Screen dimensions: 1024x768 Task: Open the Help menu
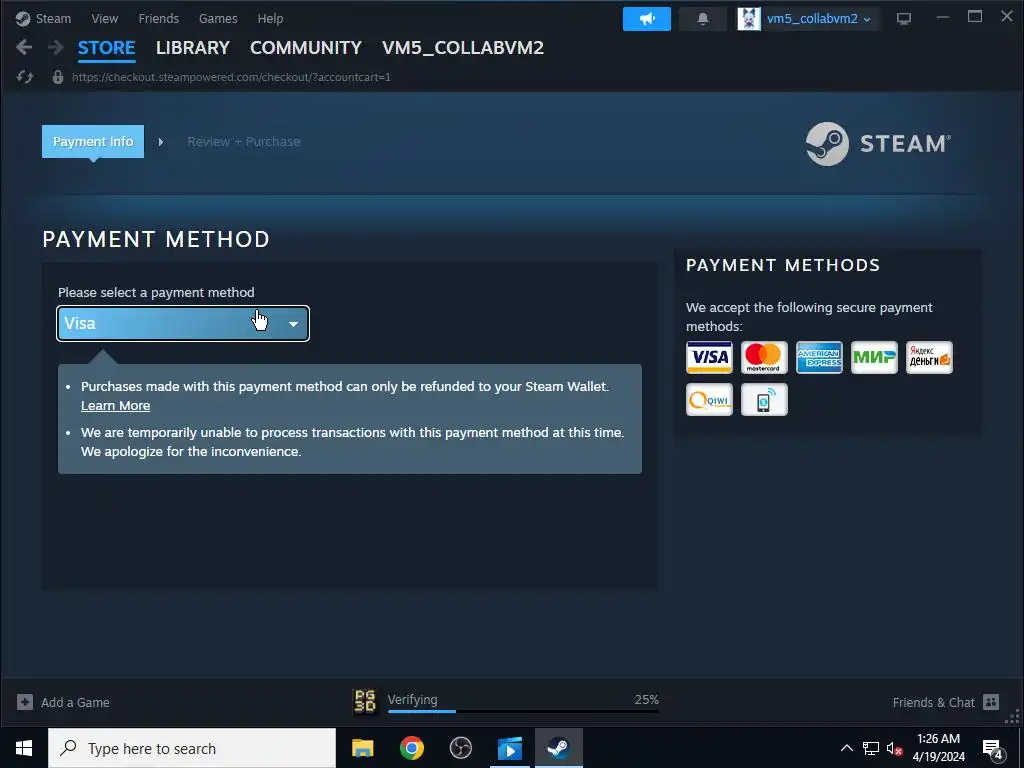pyautogui.click(x=270, y=18)
